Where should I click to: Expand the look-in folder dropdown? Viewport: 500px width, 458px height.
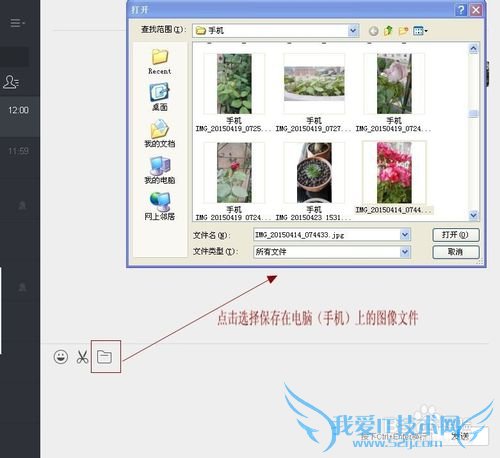[353, 31]
